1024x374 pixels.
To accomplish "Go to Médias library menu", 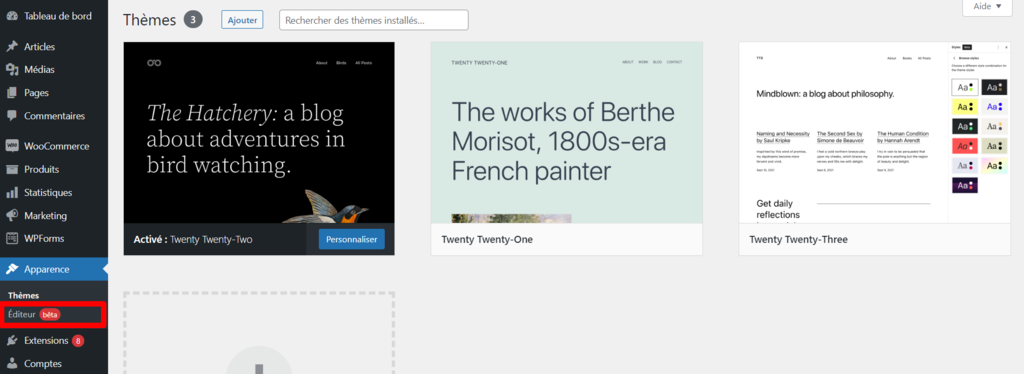I will [x=54, y=70].
